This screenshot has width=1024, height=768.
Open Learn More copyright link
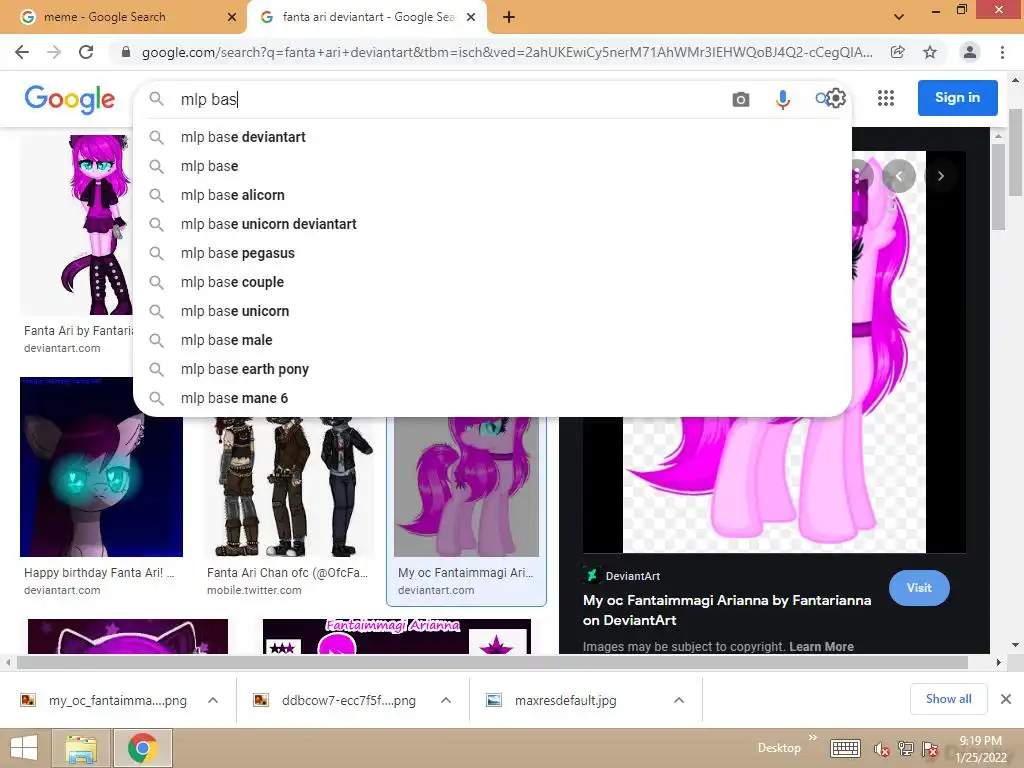pos(822,647)
